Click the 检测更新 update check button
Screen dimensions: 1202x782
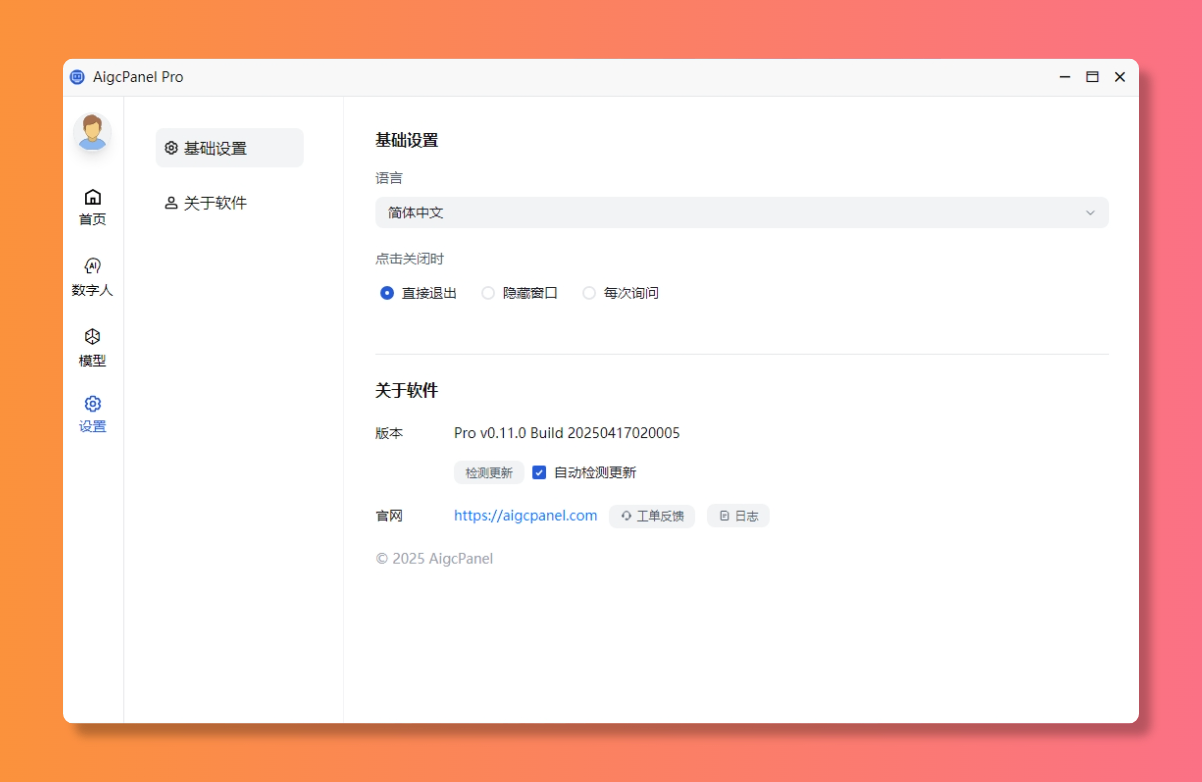click(488, 472)
